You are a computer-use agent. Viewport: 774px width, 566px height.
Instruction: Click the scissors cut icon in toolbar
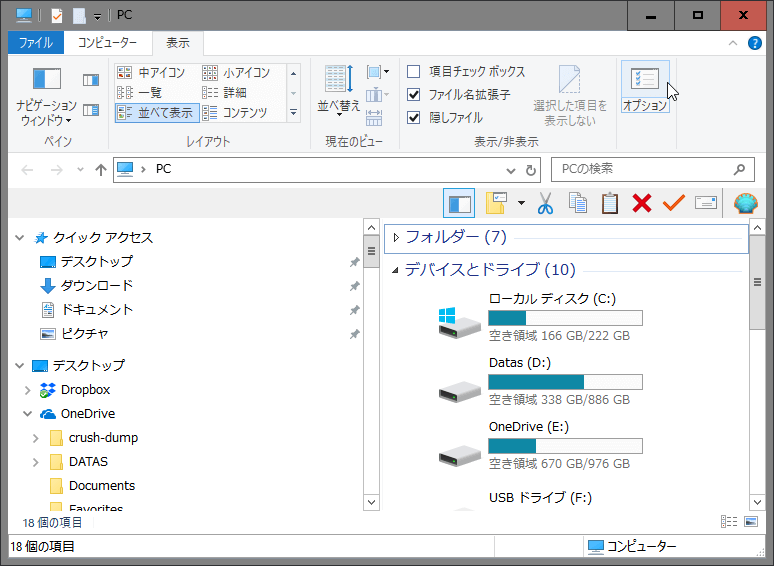pyautogui.click(x=545, y=204)
